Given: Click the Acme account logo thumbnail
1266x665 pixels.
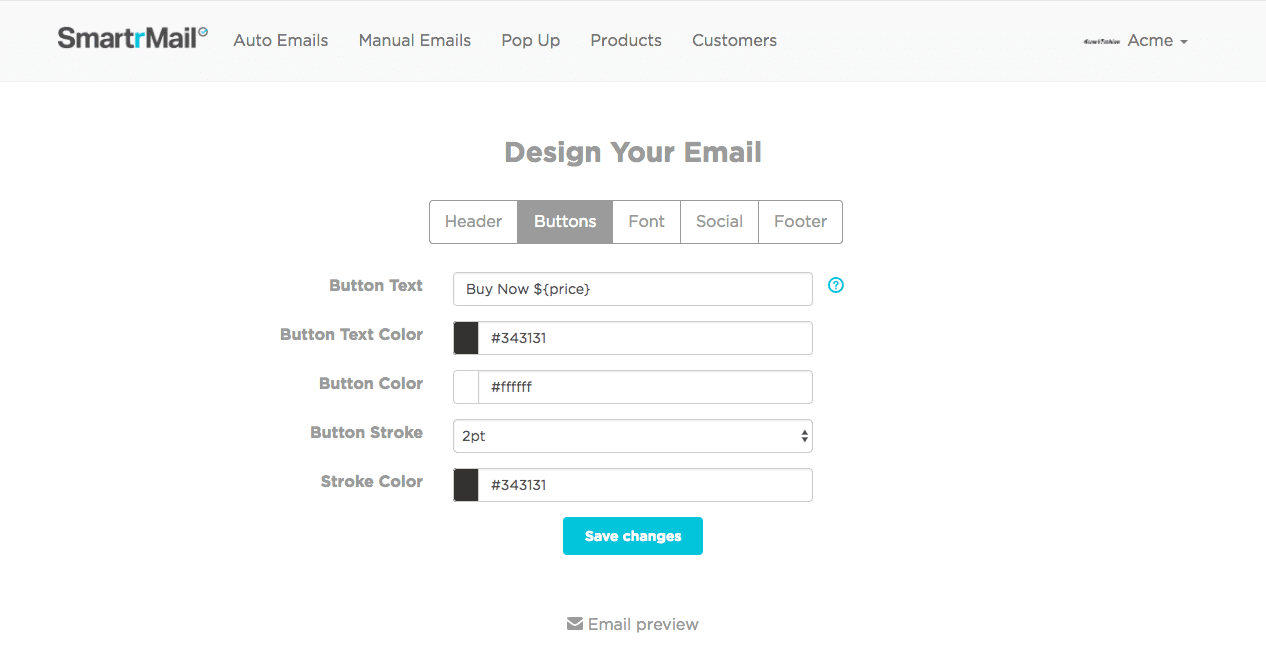Looking at the screenshot, I should 1101,41.
